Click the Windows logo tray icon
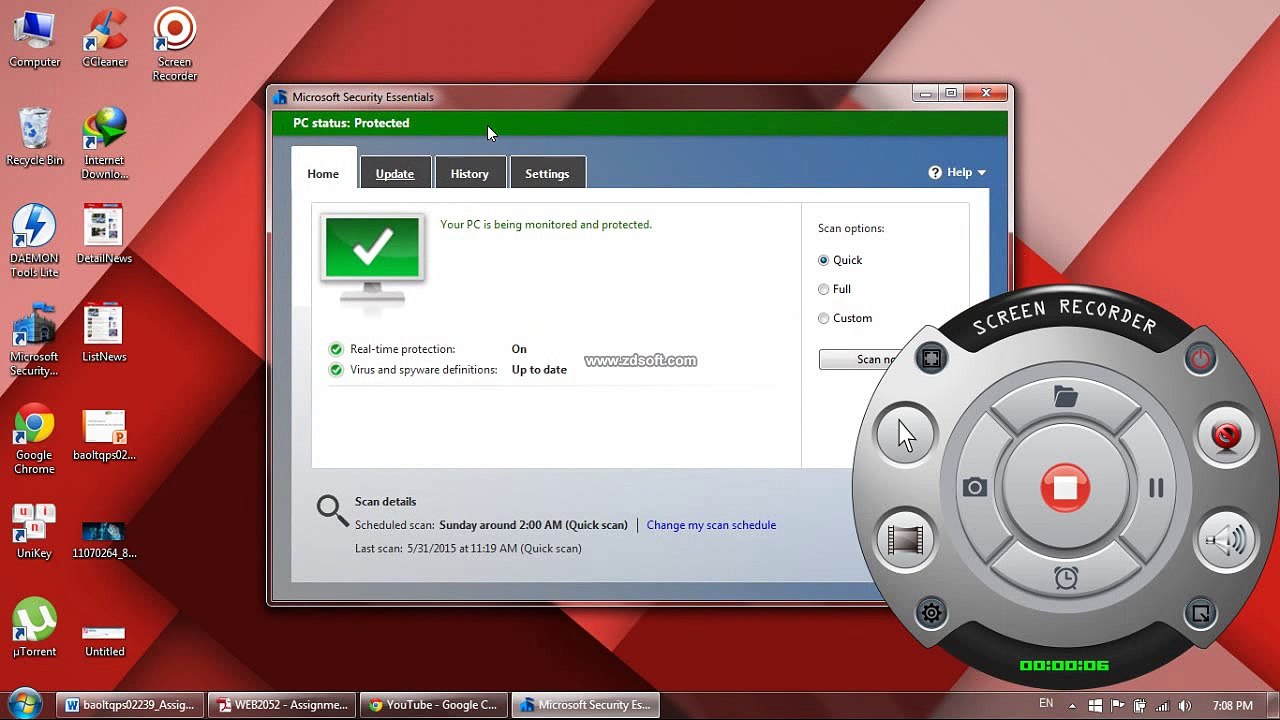1280x720 pixels. (x=1095, y=705)
